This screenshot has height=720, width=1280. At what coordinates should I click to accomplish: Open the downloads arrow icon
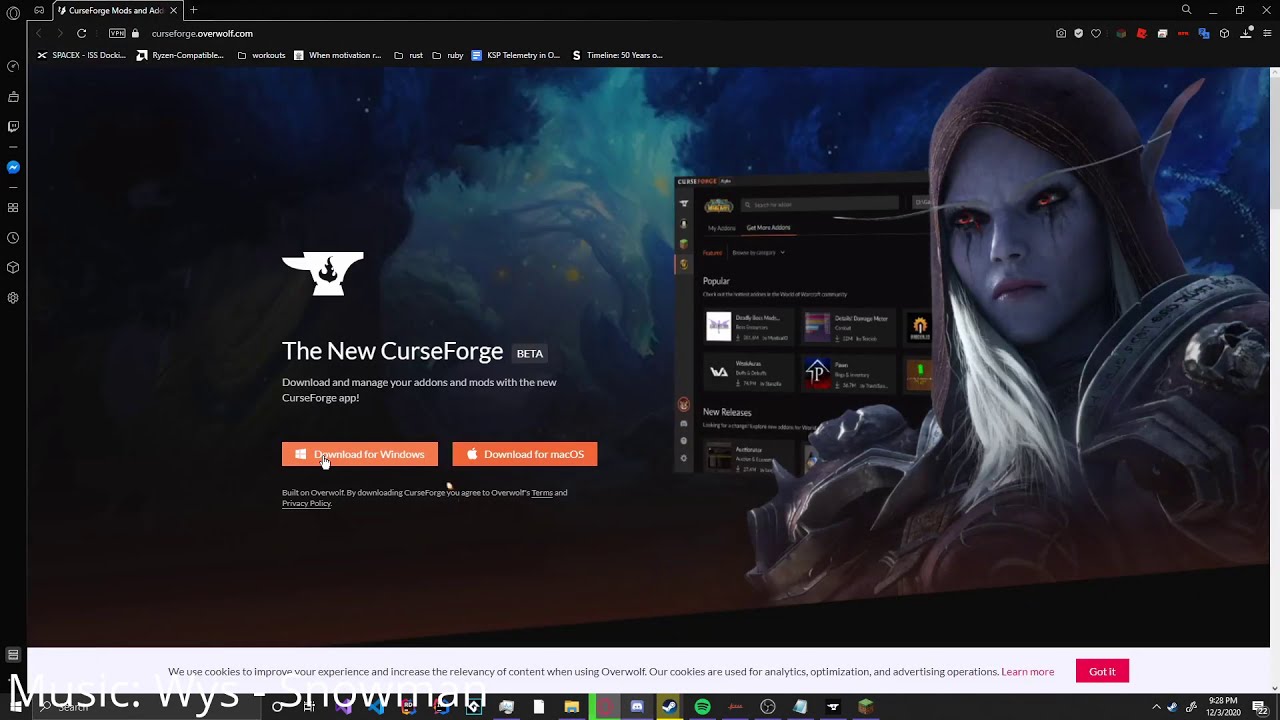point(1246,33)
